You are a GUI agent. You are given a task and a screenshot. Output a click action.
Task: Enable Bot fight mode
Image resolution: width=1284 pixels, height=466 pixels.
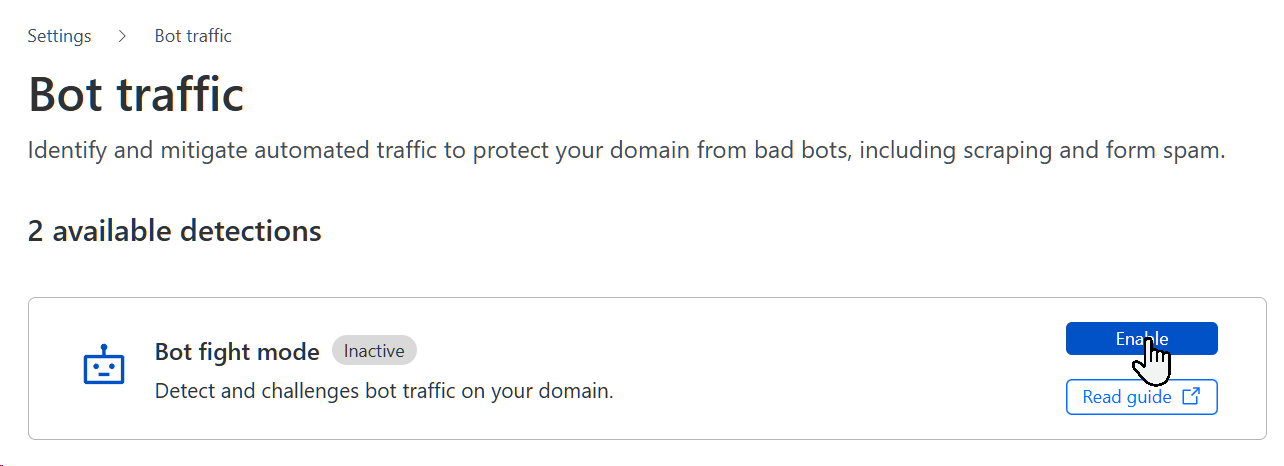click(x=1141, y=339)
